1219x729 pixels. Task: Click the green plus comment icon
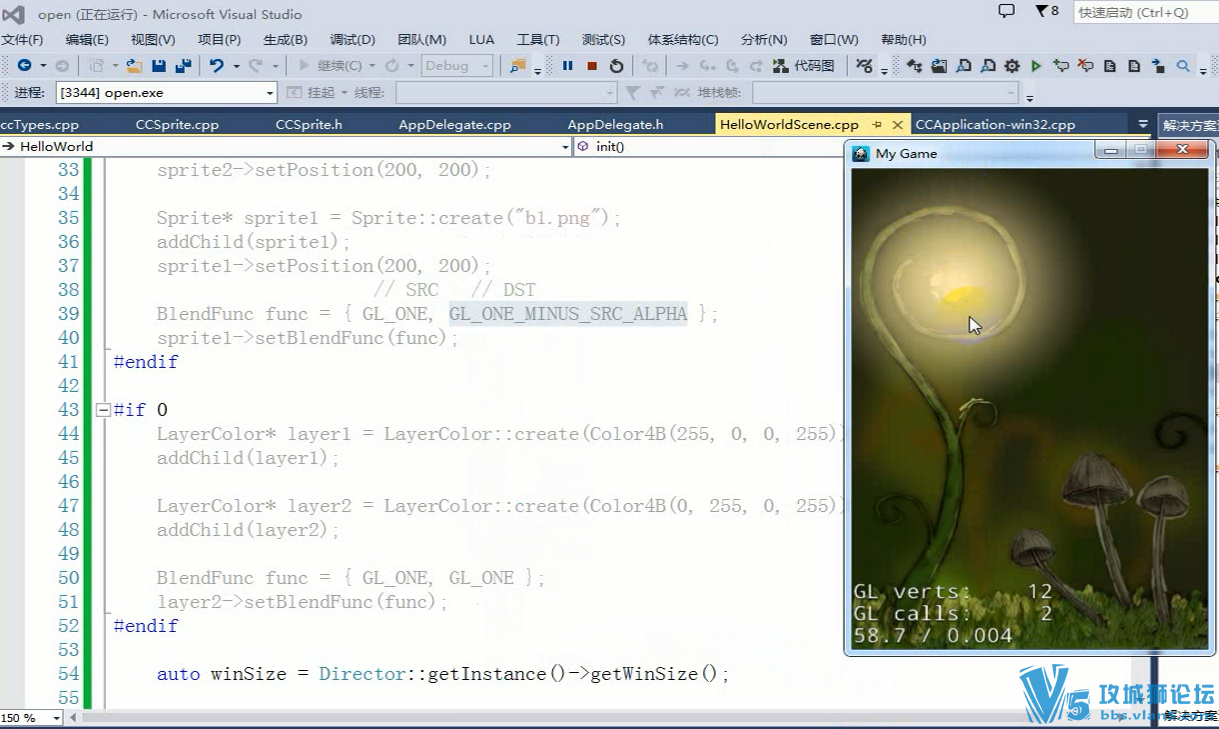pos(1061,66)
